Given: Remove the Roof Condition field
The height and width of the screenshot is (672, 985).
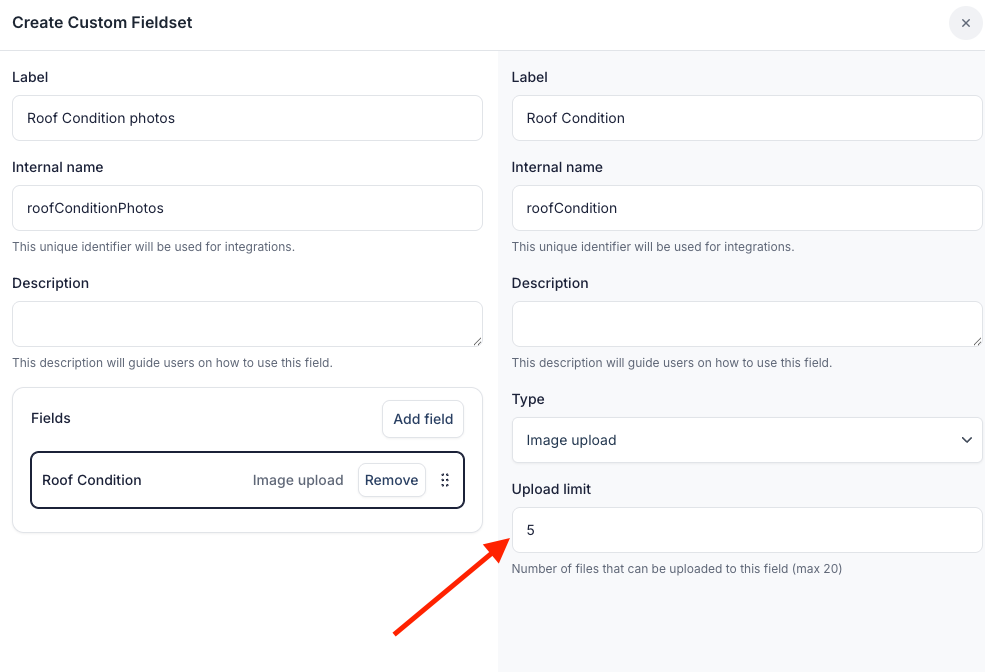Looking at the screenshot, I should coord(391,480).
